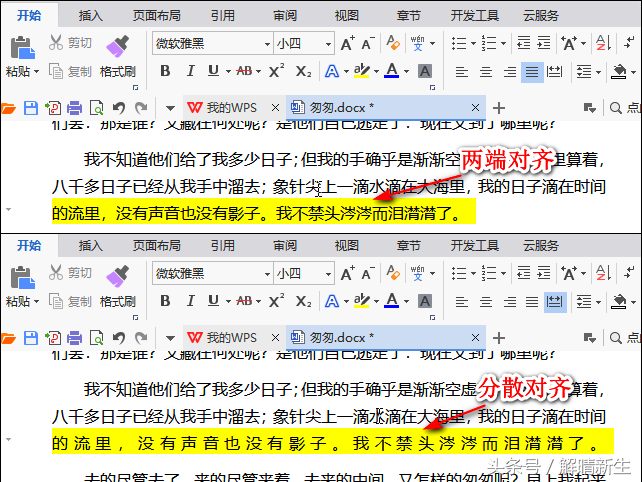Screen dimensions: 642x482
Task: Clear formatting eraser in upper WPS window
Action: coord(393,43)
